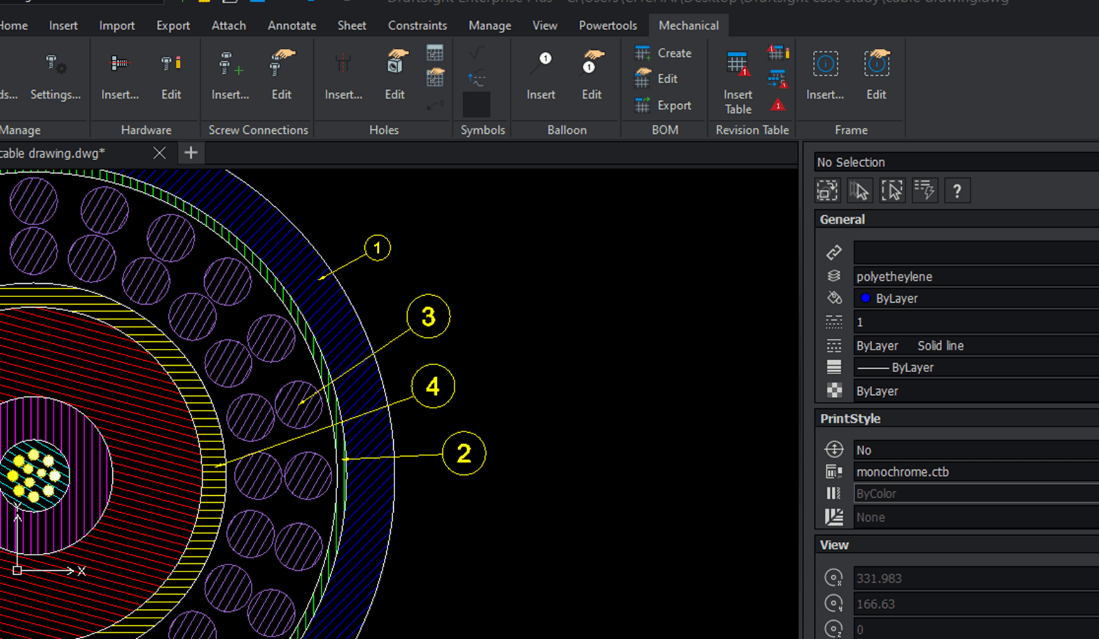Click the blue ByLayer line color field
The height and width of the screenshot is (639, 1099).
975,298
